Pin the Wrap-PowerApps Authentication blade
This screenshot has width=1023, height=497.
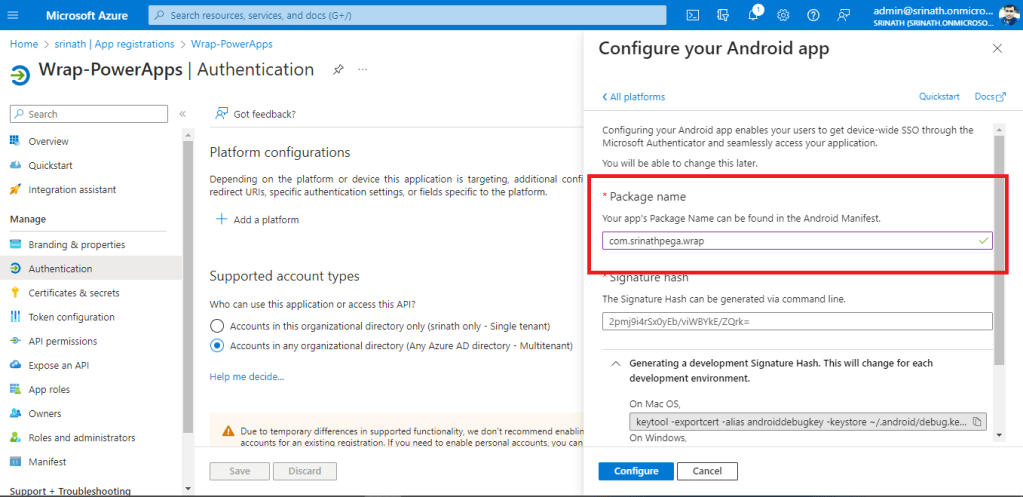coord(338,70)
